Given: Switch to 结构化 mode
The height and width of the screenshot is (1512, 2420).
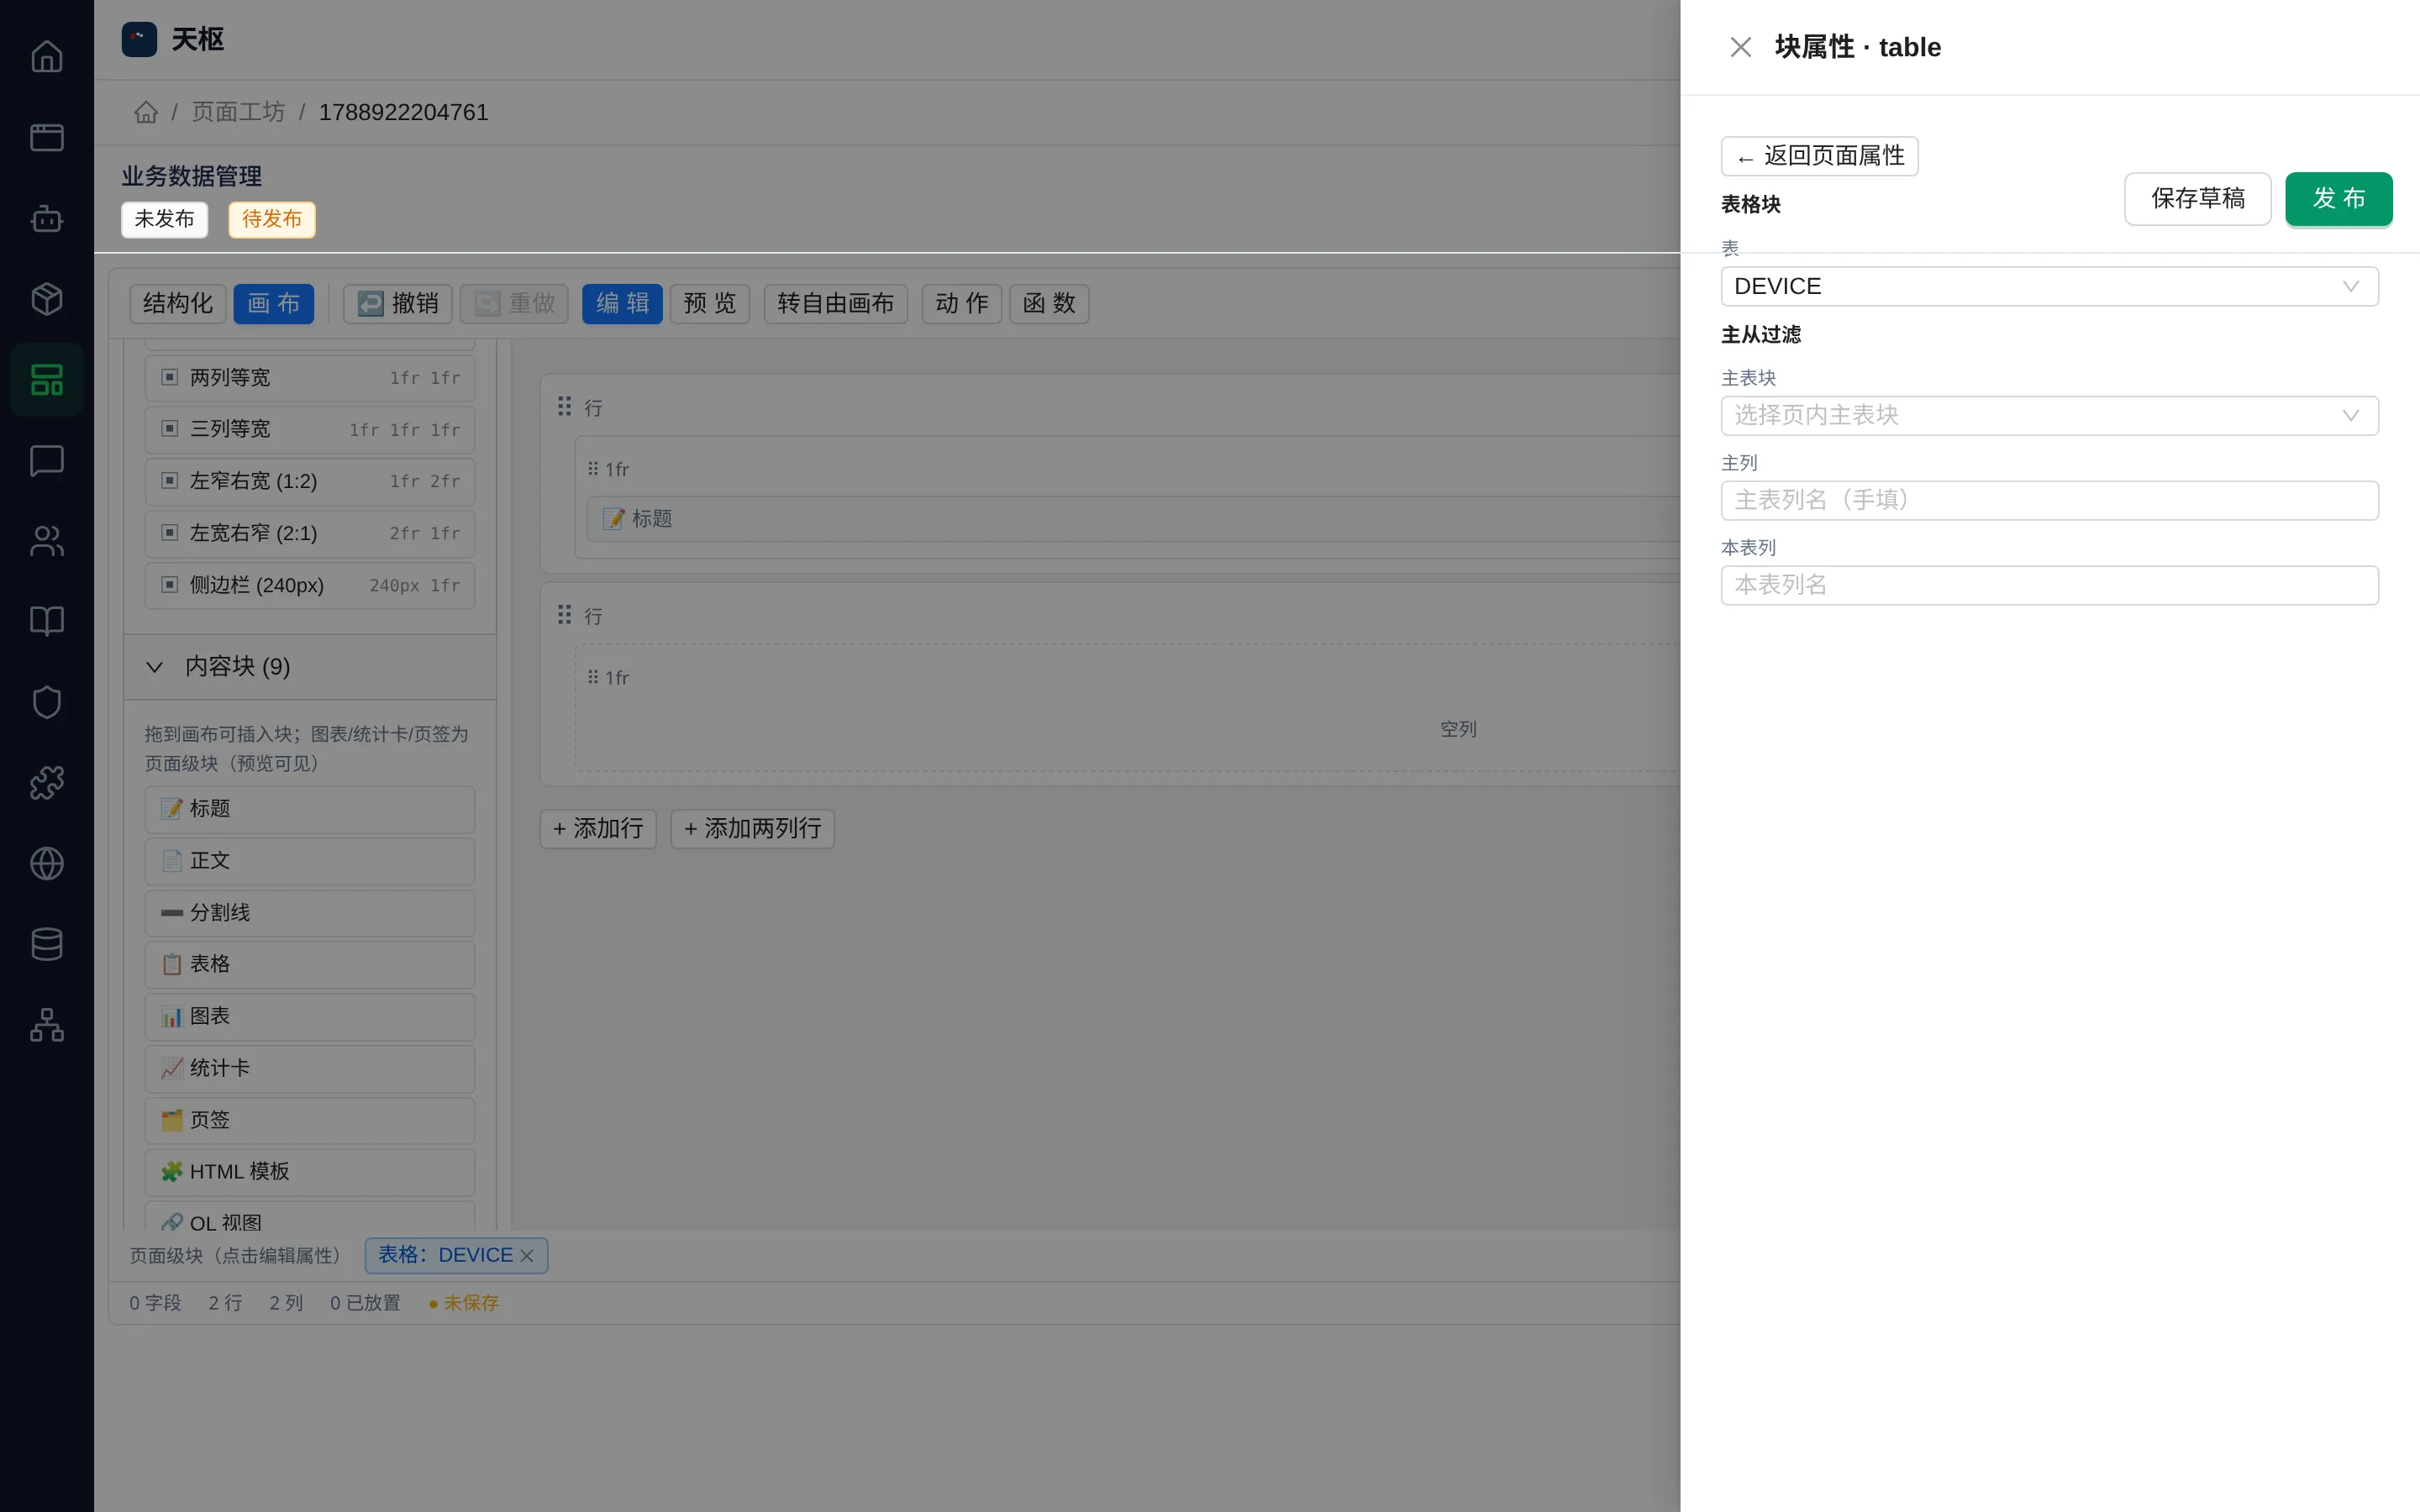Looking at the screenshot, I should (x=178, y=304).
